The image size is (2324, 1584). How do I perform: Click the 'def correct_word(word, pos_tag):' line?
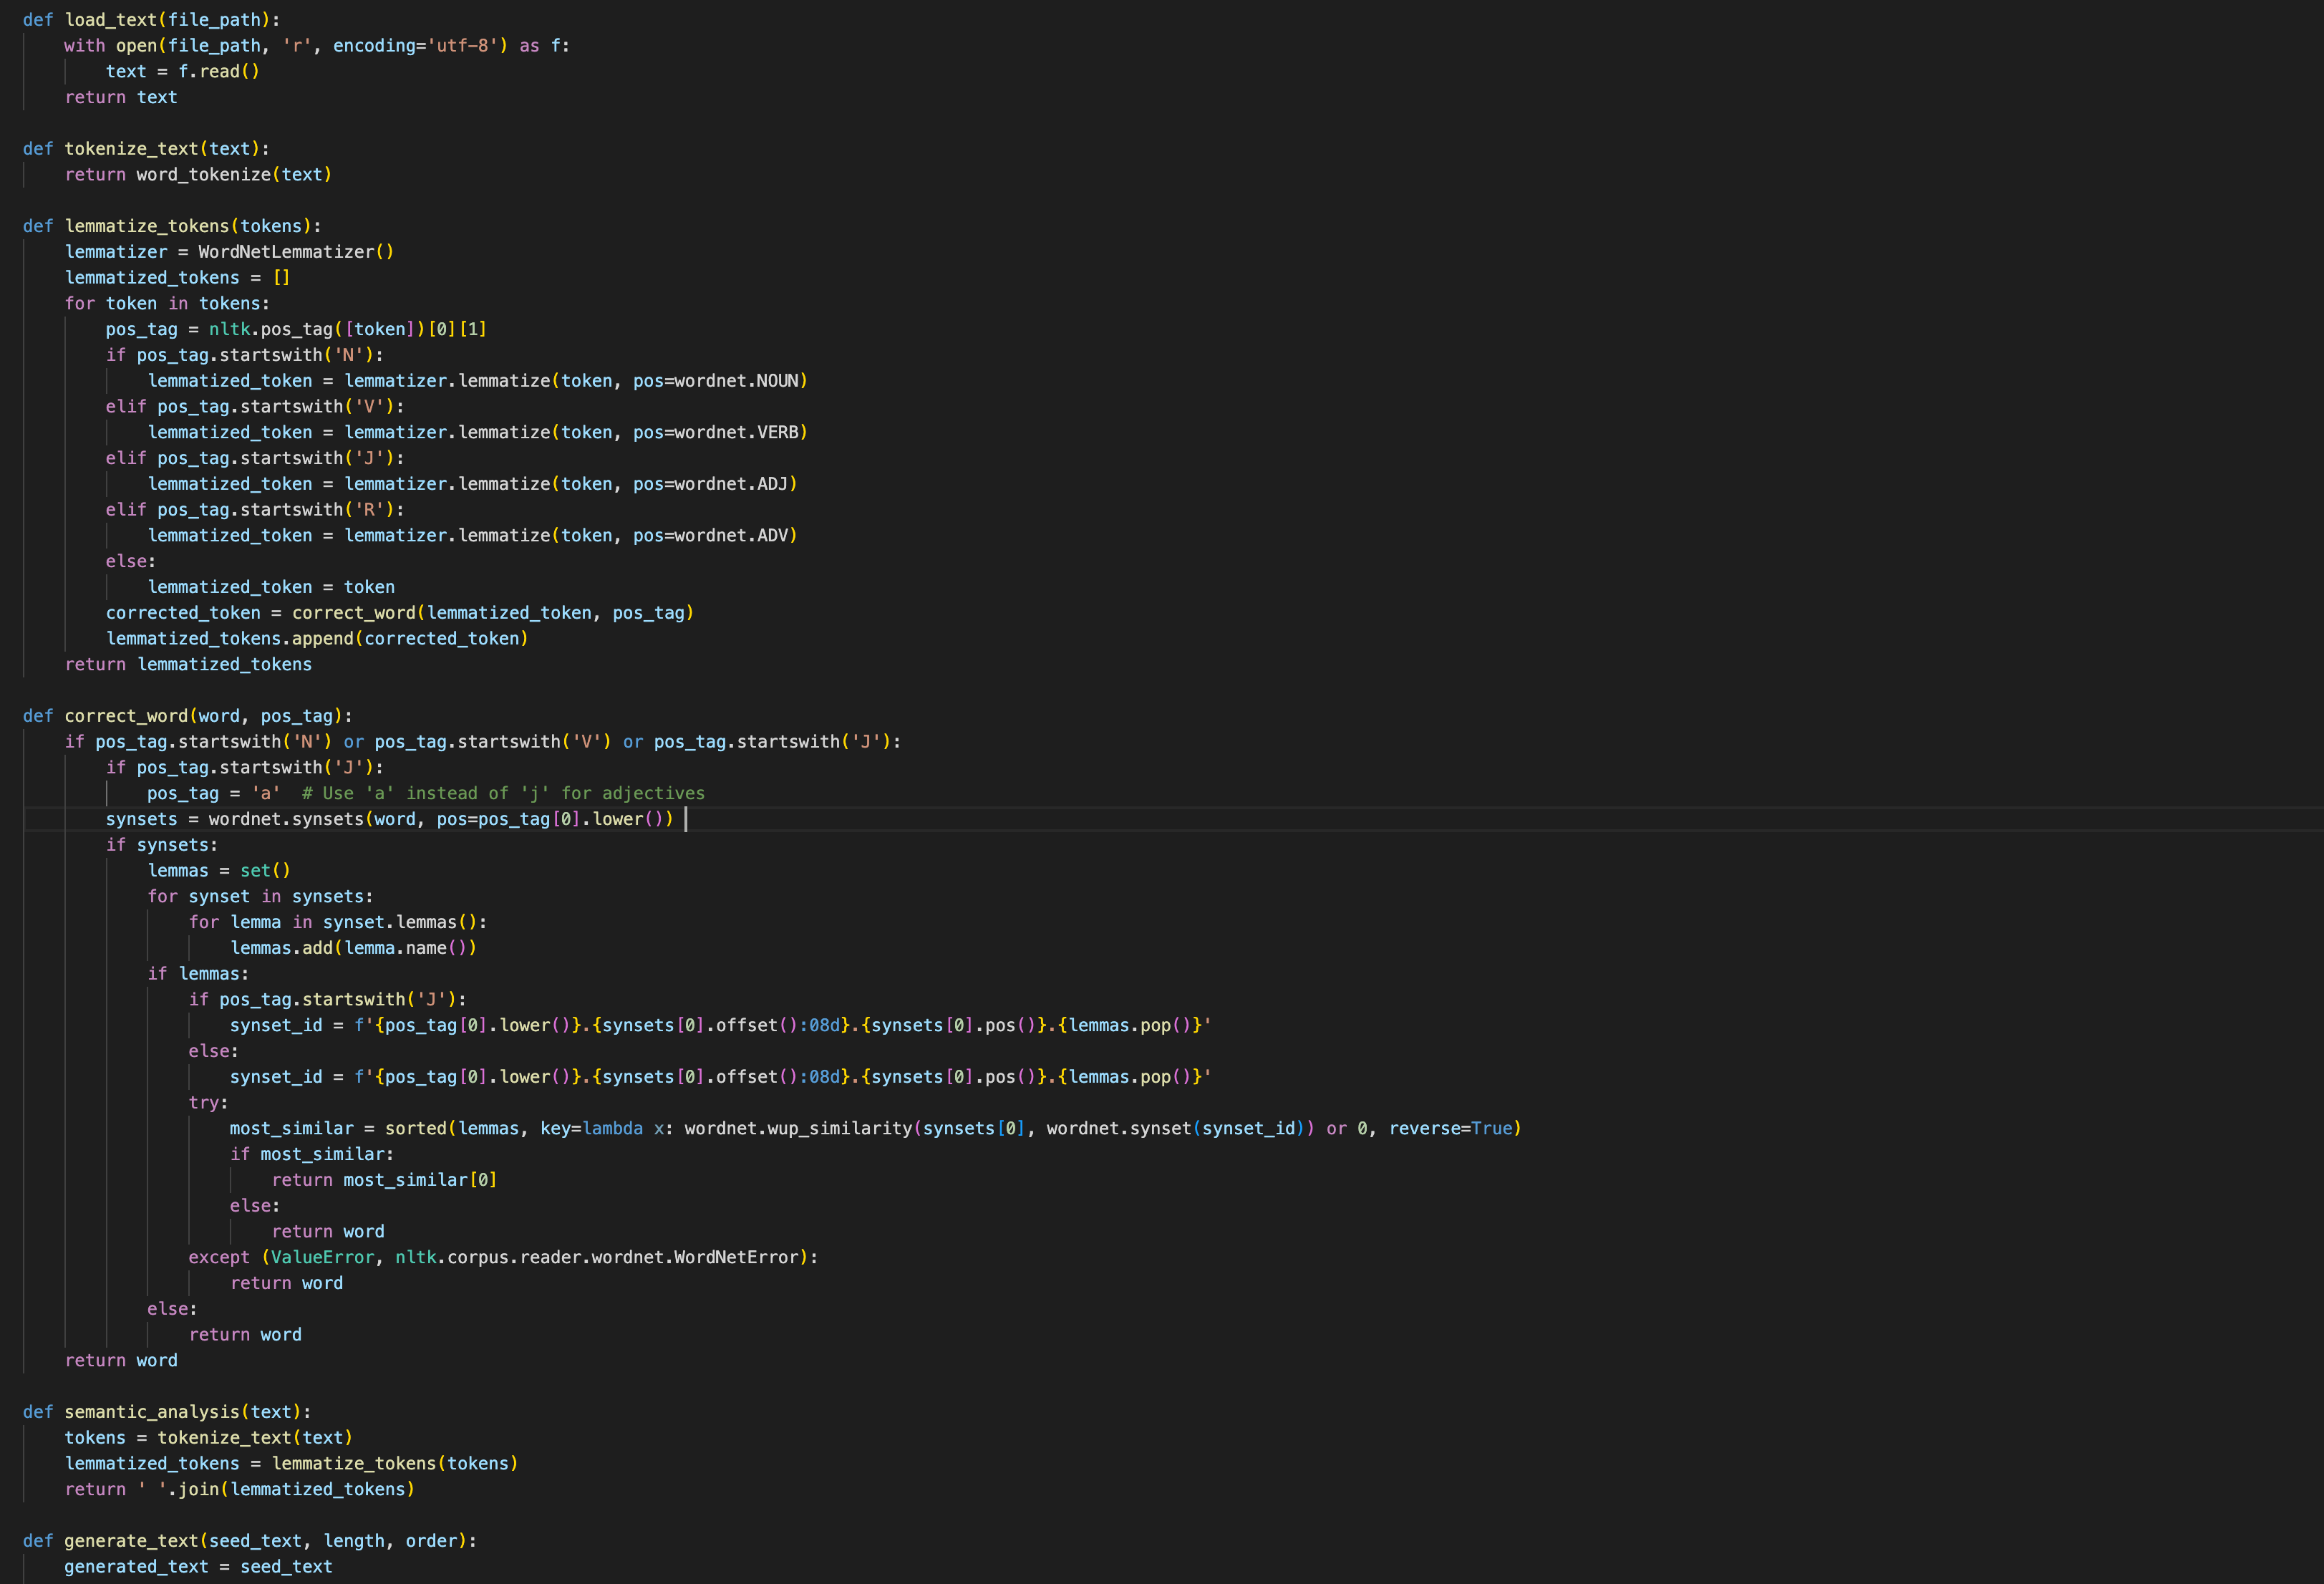[x=188, y=717]
